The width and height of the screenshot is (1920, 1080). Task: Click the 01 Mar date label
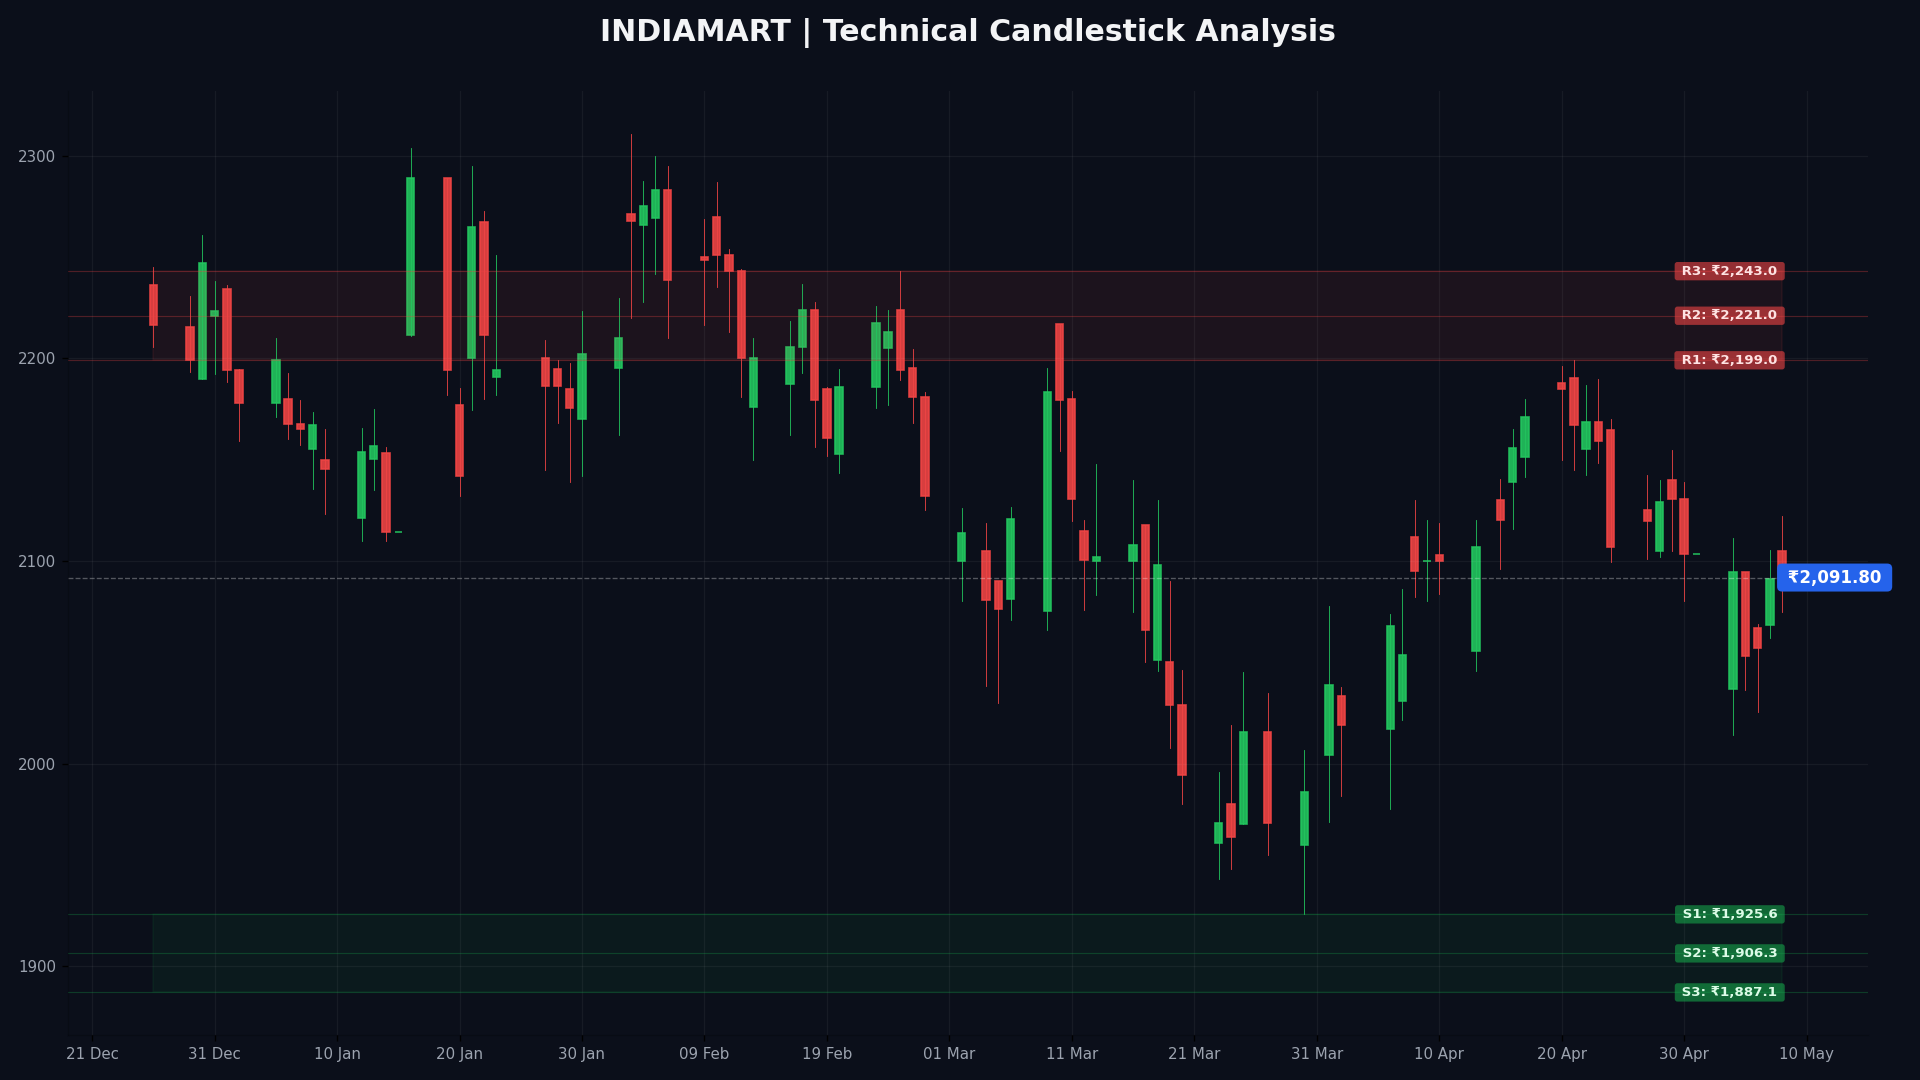coord(949,1054)
